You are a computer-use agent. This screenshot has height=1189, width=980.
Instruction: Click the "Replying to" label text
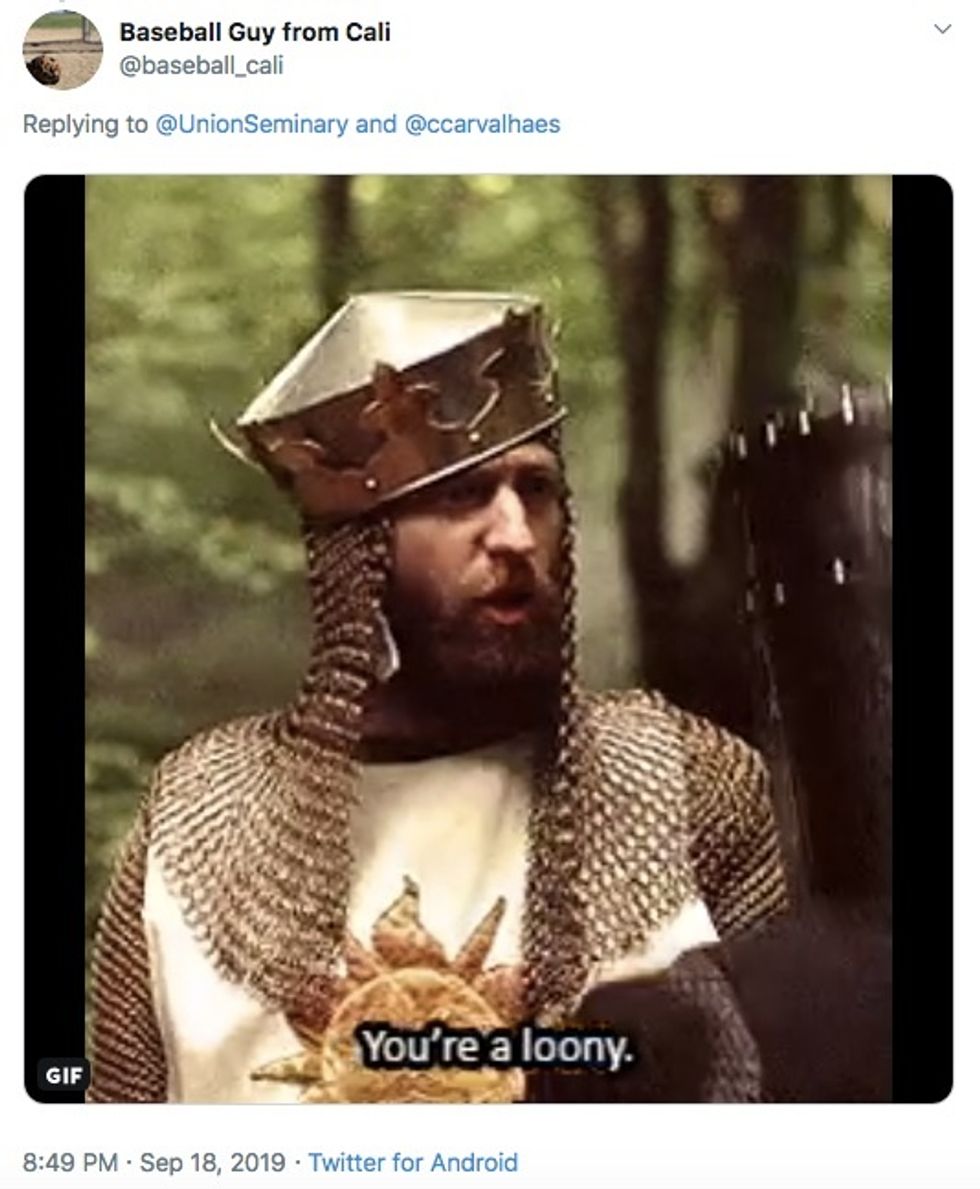click(85, 124)
